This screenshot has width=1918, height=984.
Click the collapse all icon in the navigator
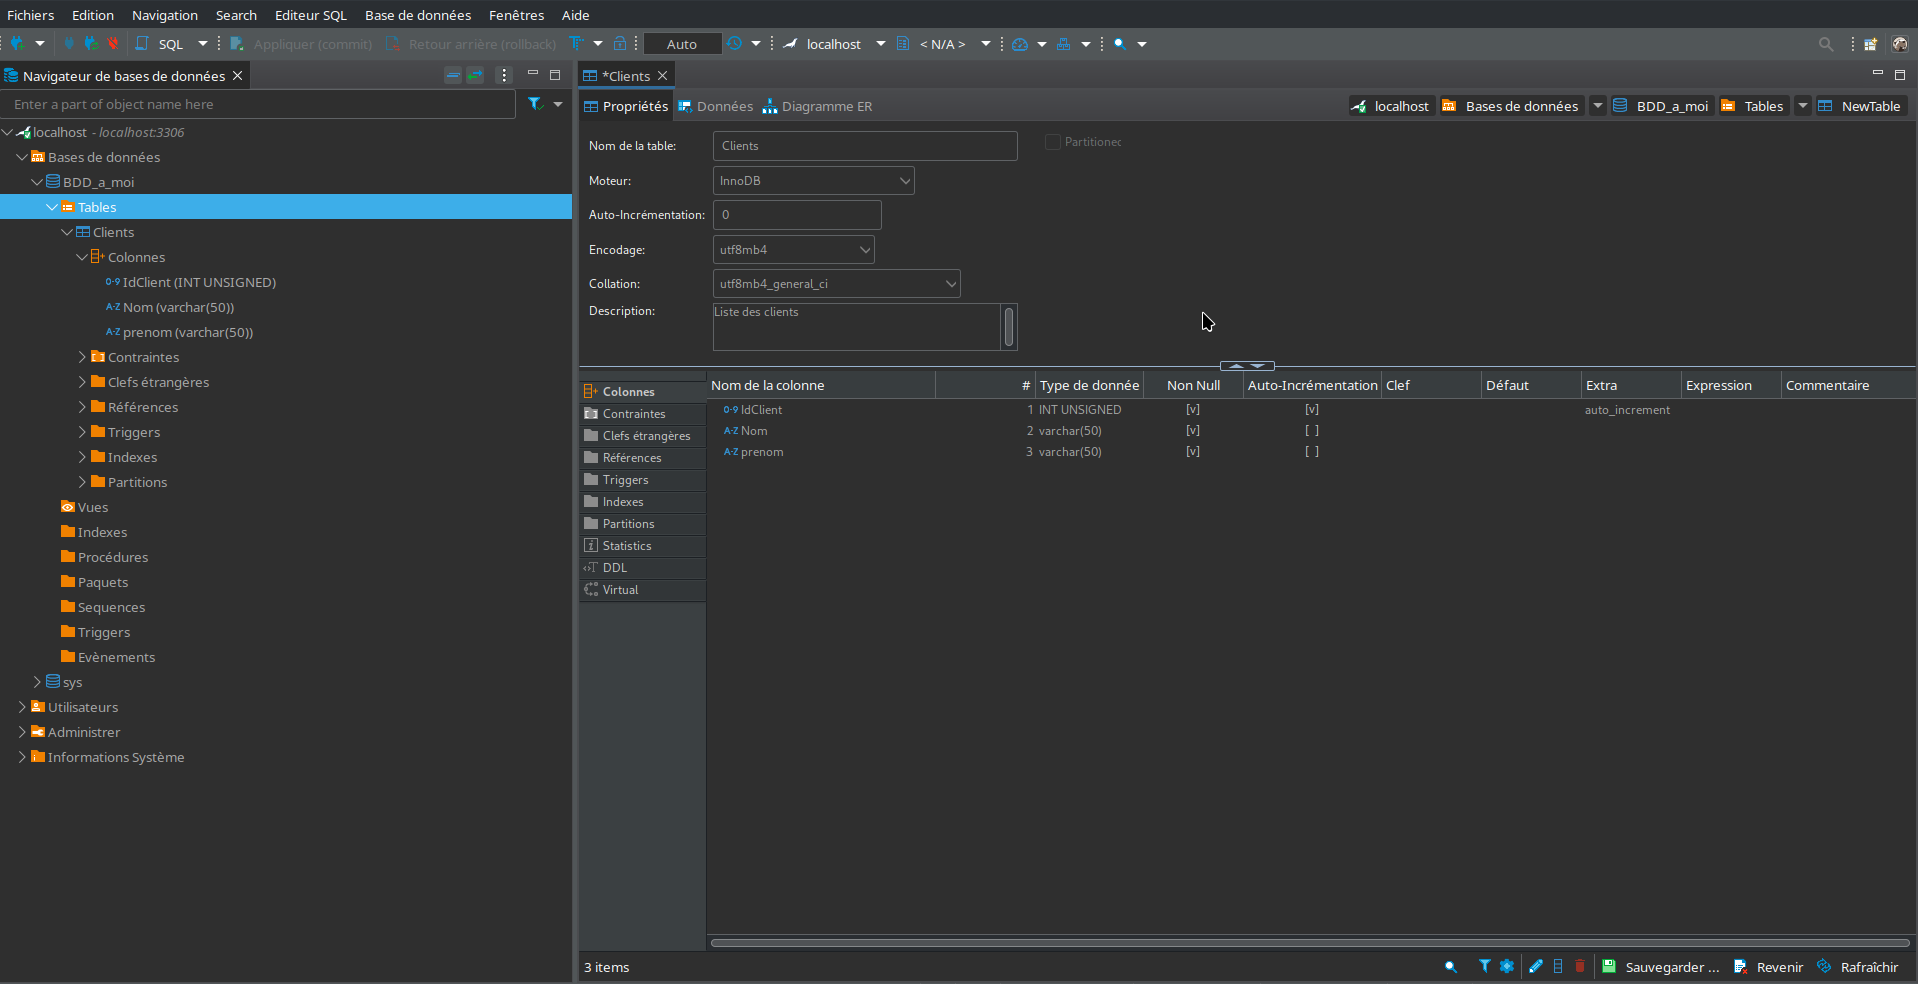point(453,75)
